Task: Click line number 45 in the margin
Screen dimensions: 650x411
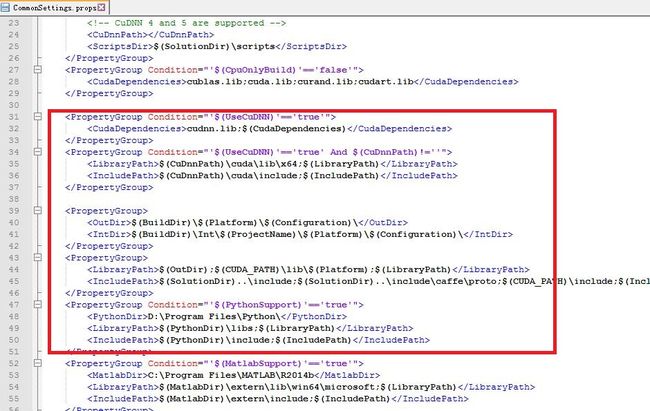Action: [14, 281]
